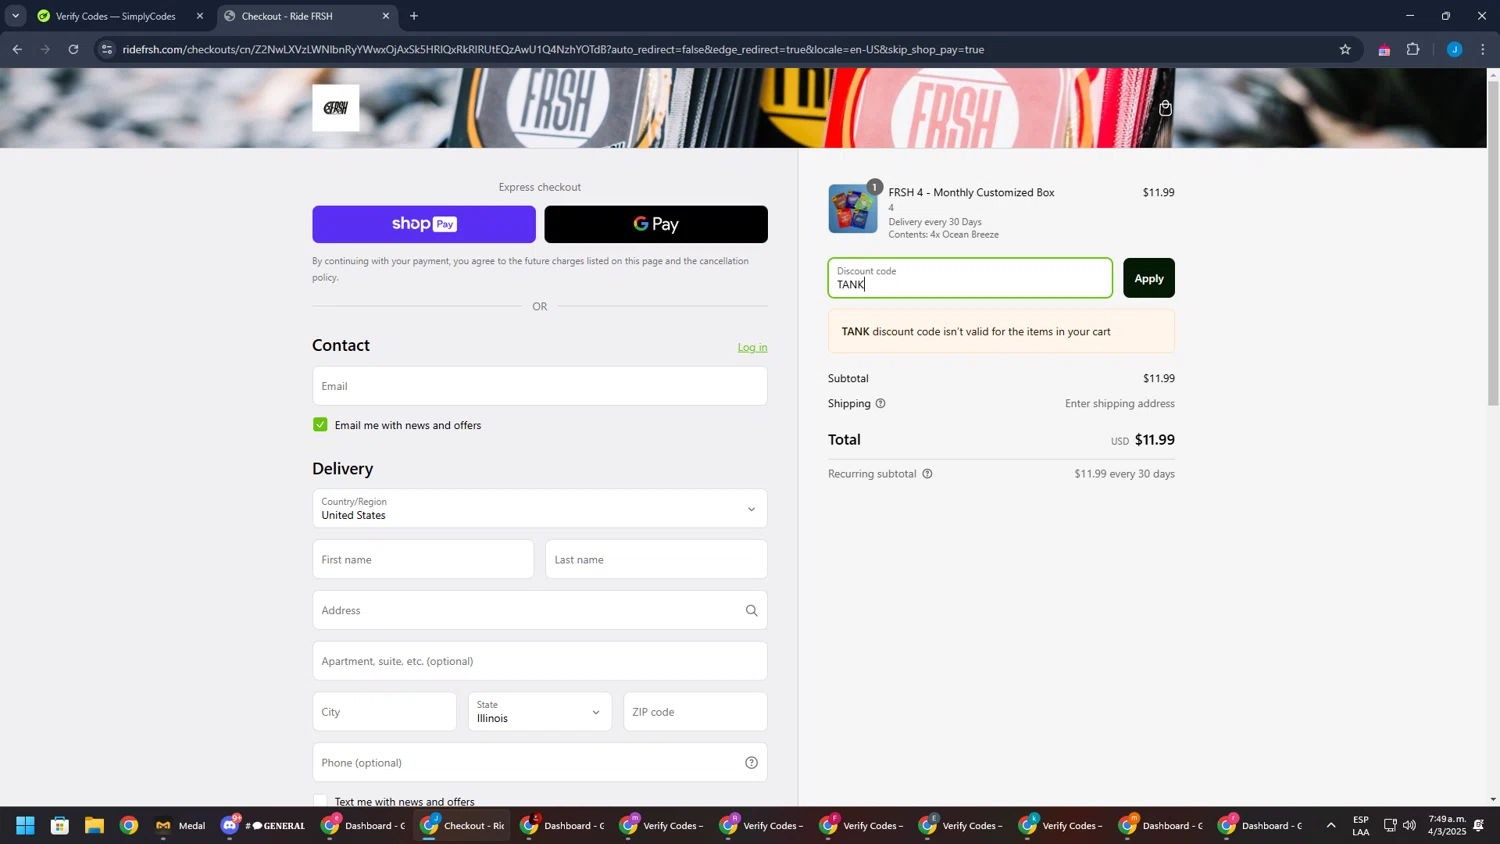Bookmark this page with the star icon

[1345, 49]
